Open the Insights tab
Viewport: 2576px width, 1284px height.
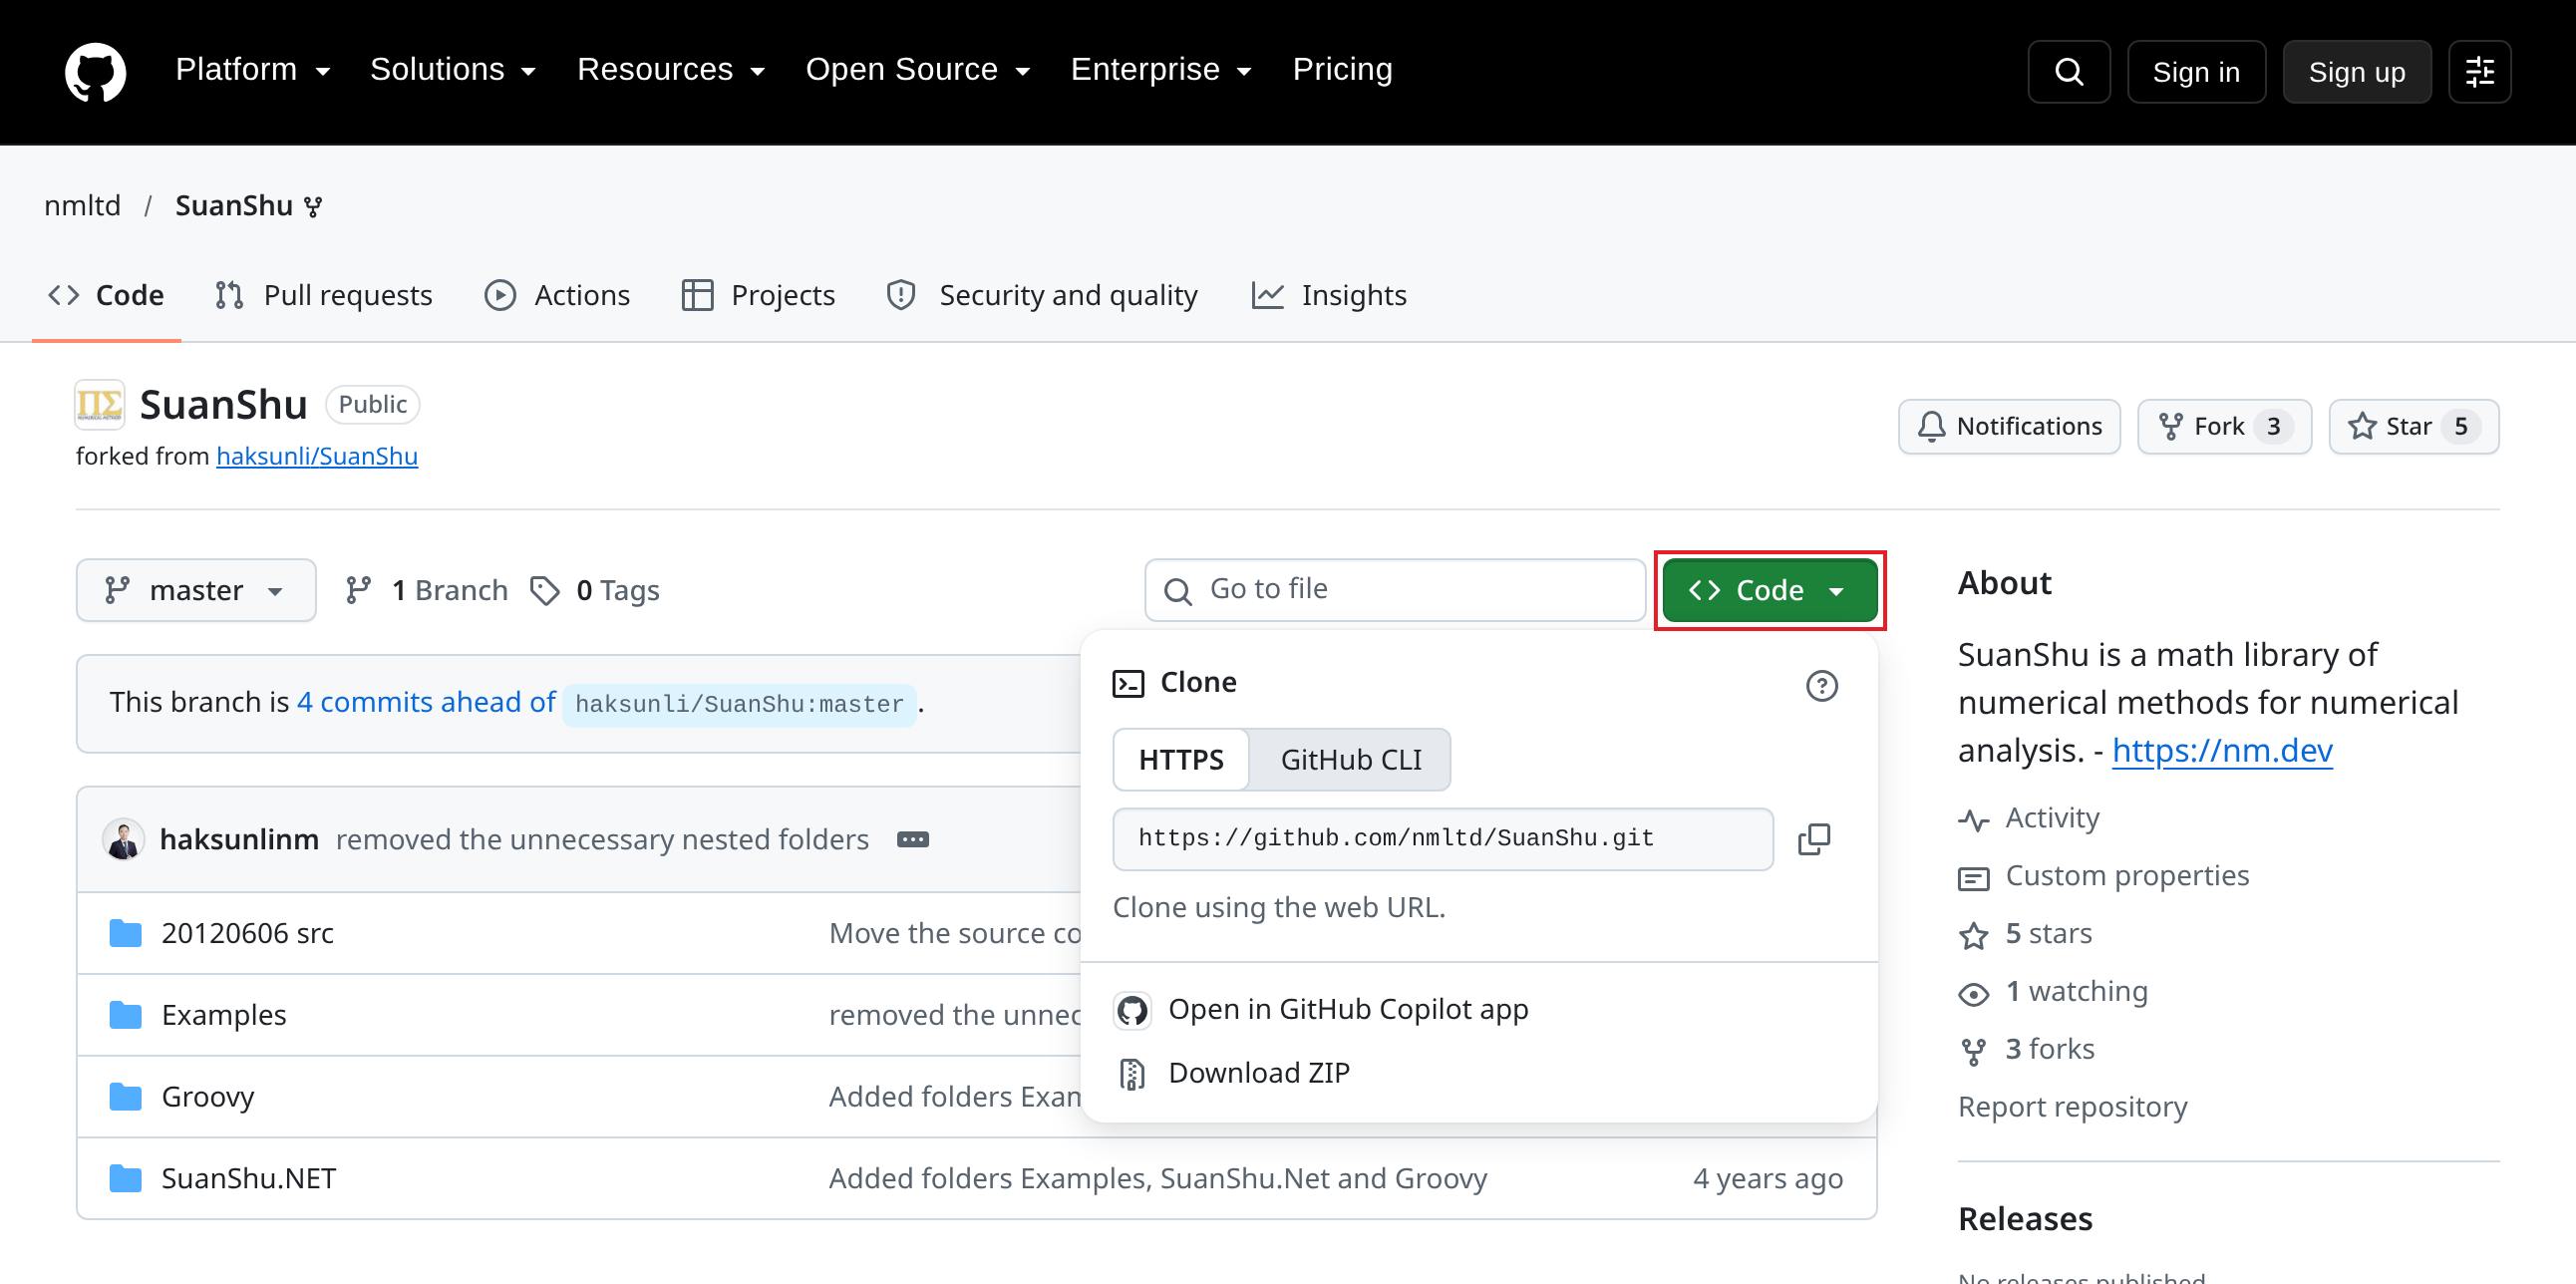pyautogui.click(x=1329, y=296)
